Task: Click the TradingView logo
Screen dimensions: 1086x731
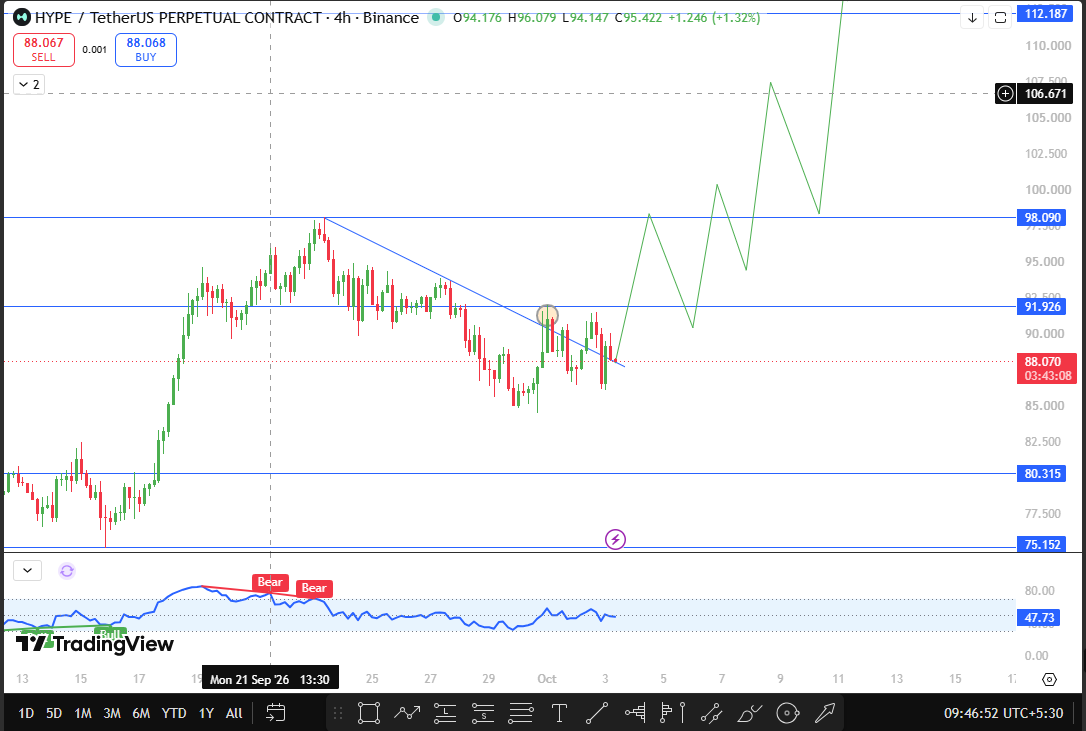Action: (x=95, y=644)
